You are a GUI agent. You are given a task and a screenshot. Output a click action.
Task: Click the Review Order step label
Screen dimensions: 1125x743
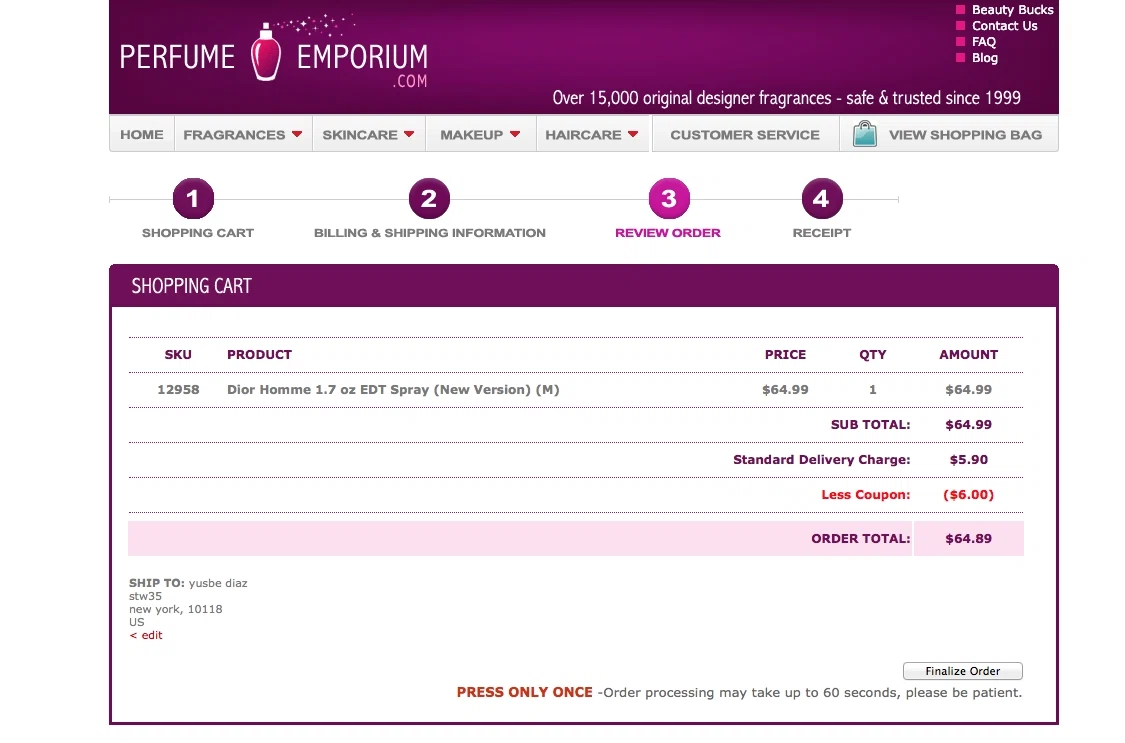[x=667, y=232]
